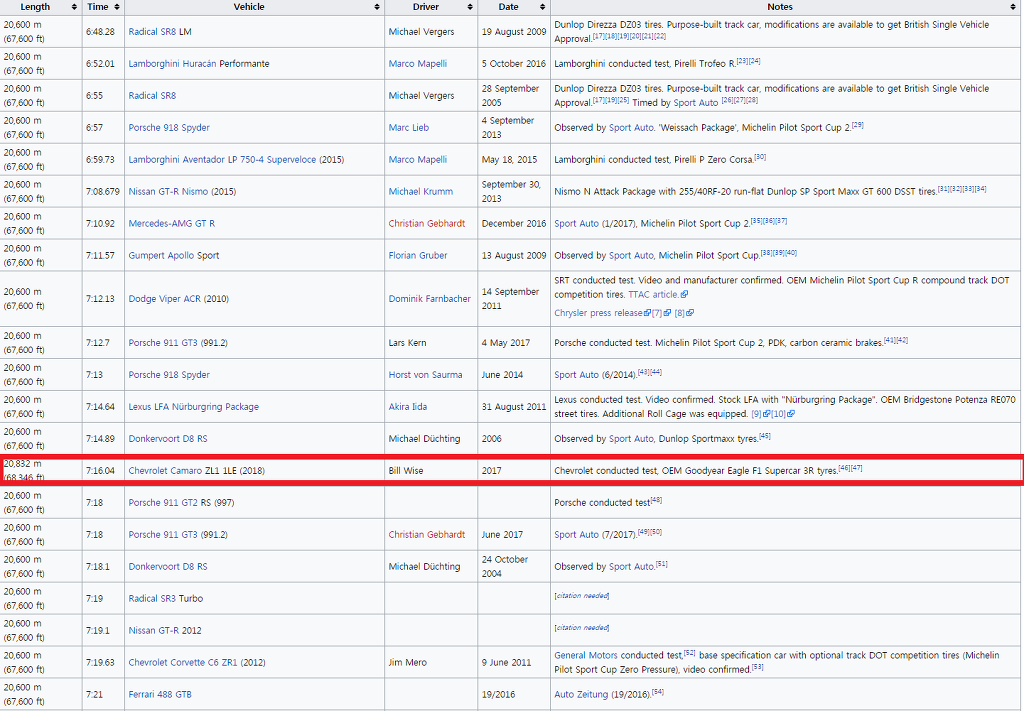The height and width of the screenshot is (711, 1024).
Task: Open the Chevrolet Corvette C6 ZR1 link
Action: tap(183, 663)
